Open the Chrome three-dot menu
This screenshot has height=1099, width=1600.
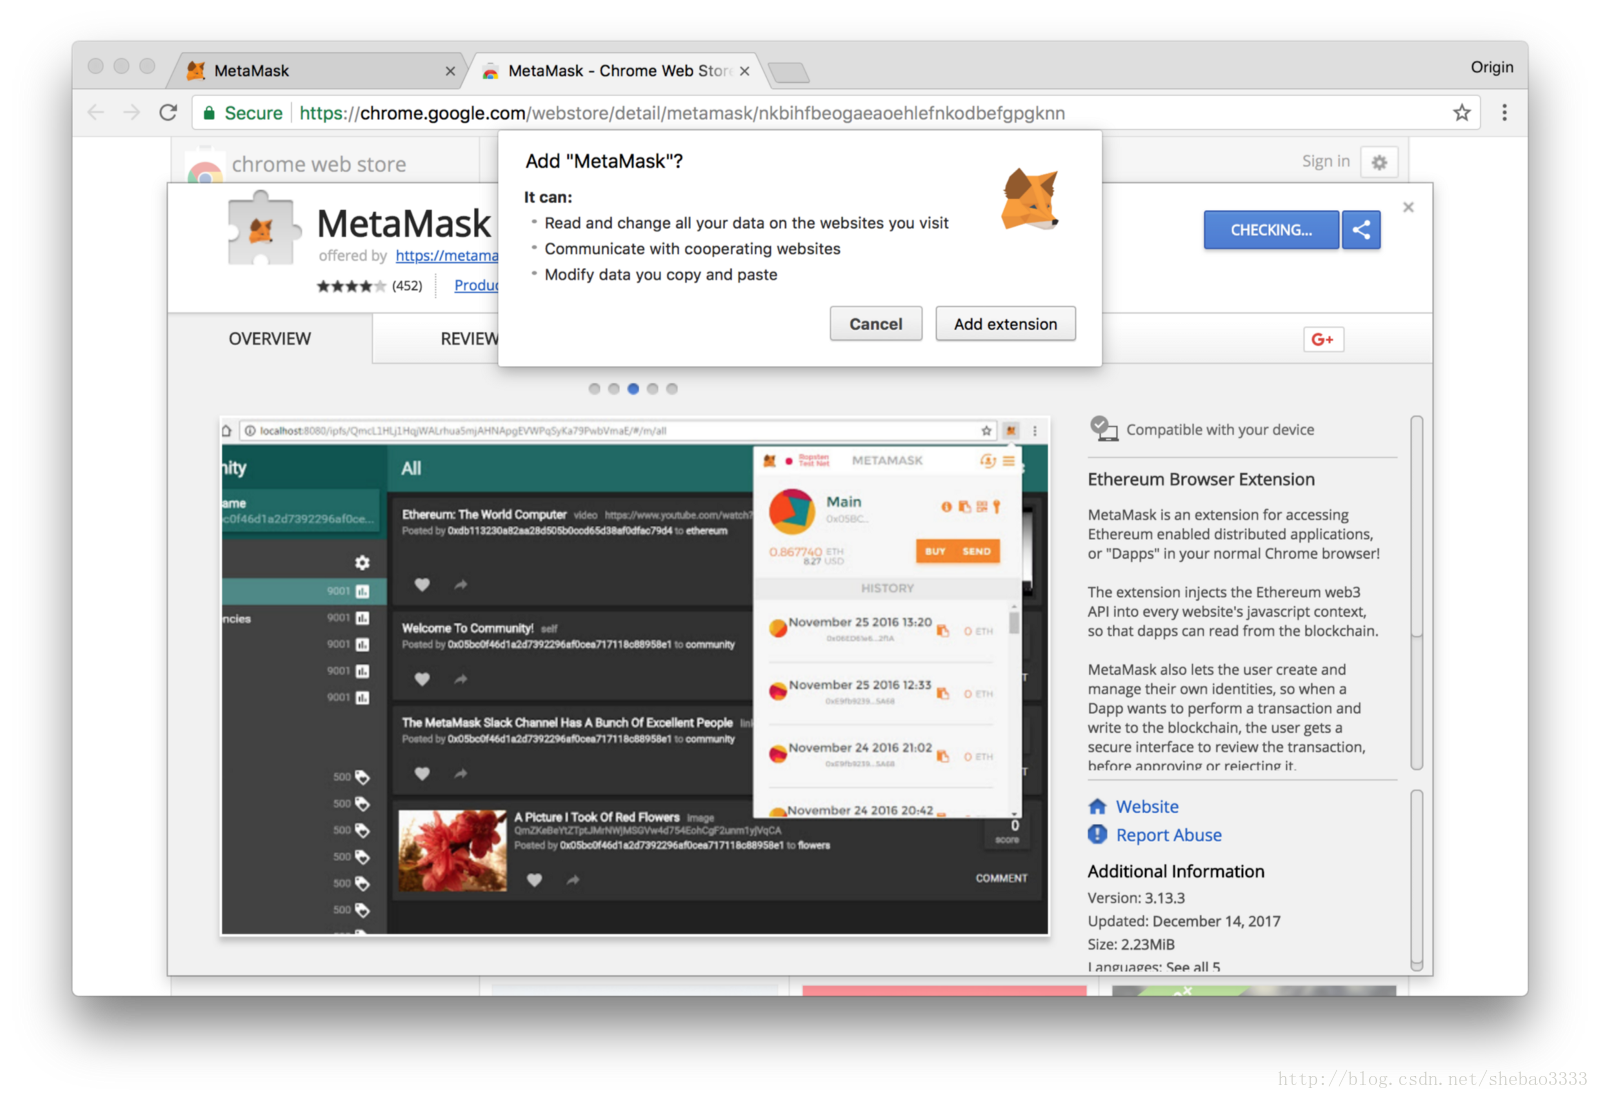[1504, 113]
